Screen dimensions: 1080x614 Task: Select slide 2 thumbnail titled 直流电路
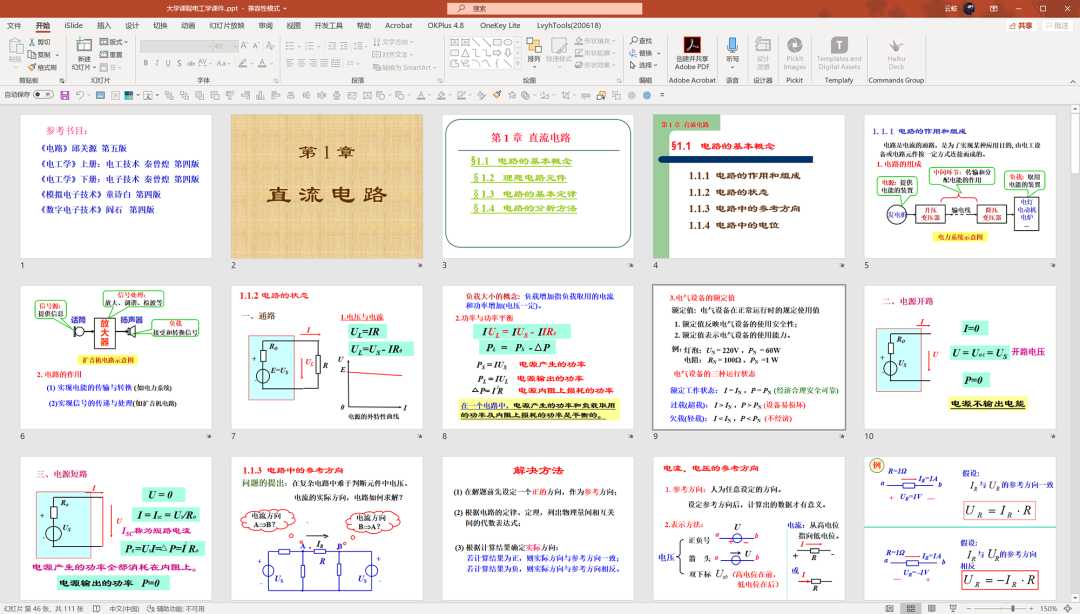tap(327, 186)
